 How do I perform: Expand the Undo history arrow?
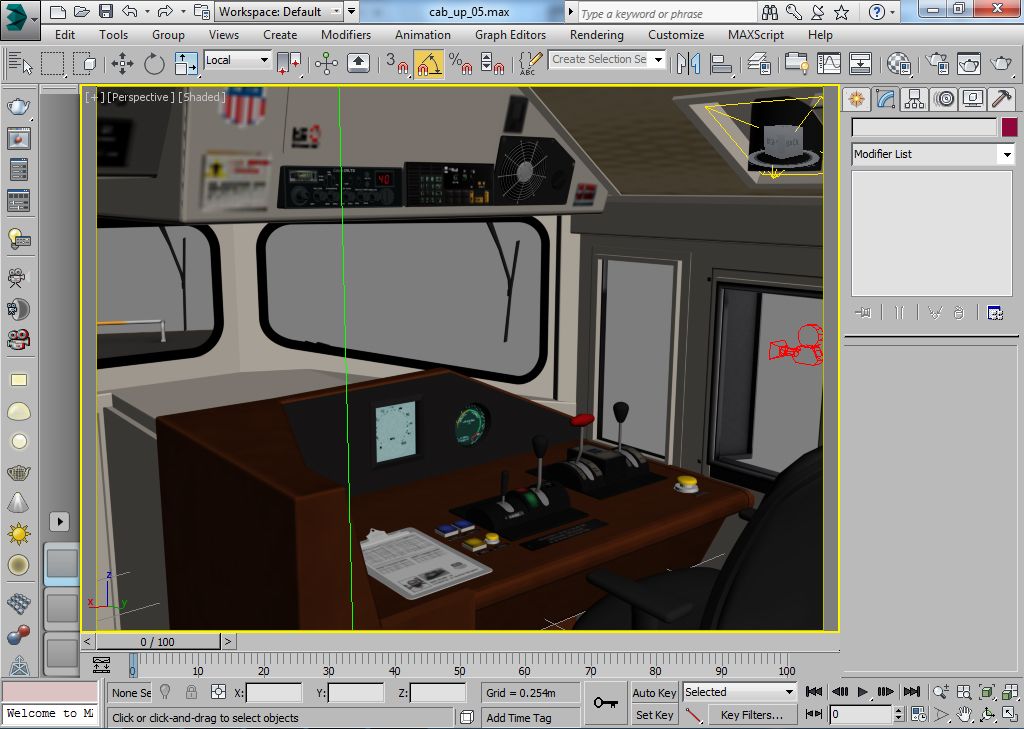click(x=146, y=12)
